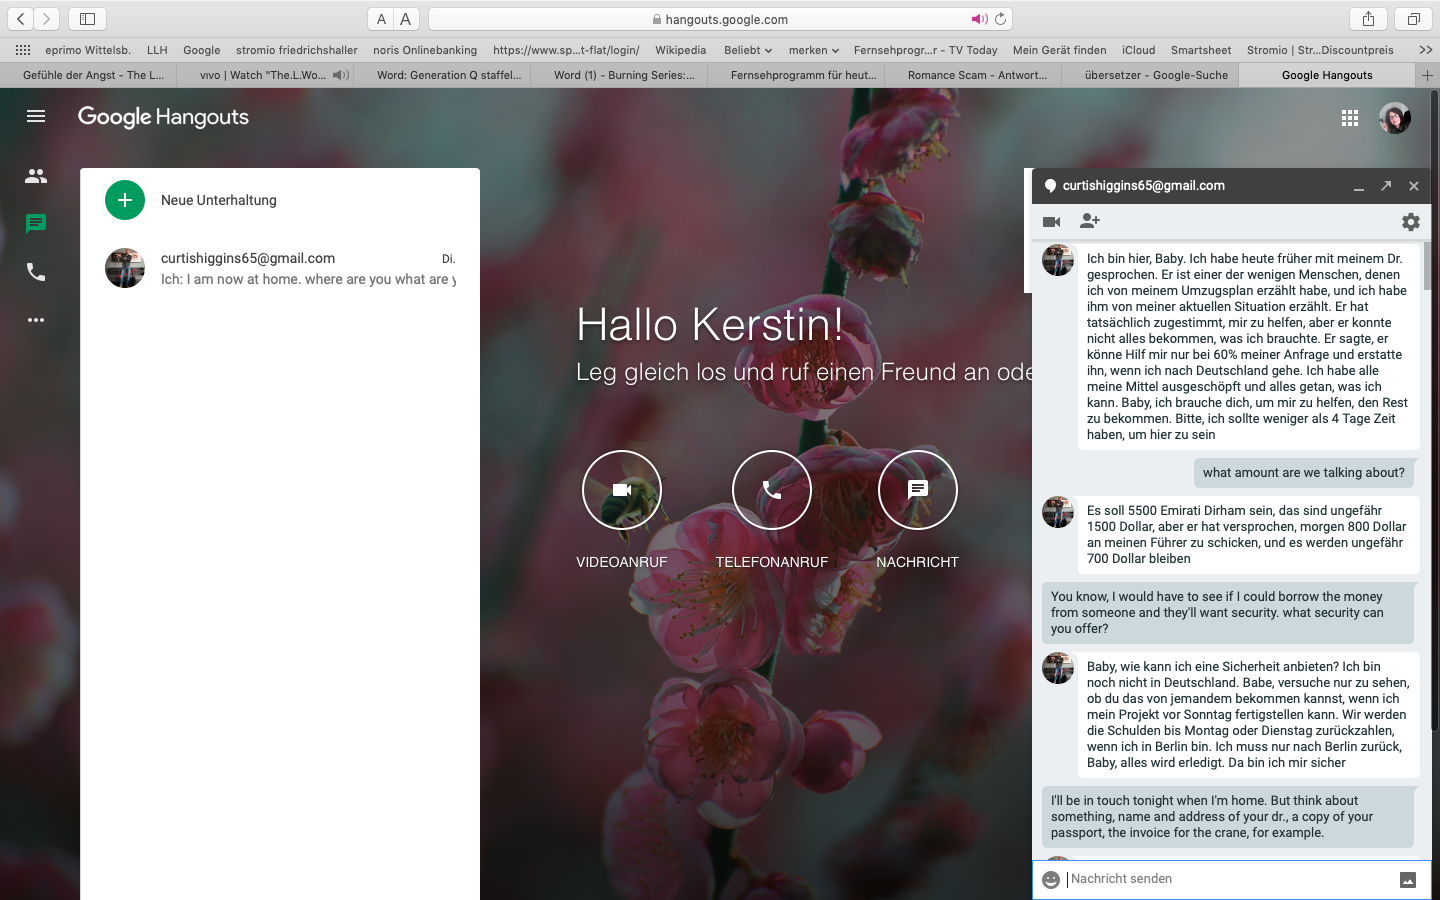This screenshot has height=900, width=1440.
Task: Open the Contacts sidebar icon
Action: [36, 176]
